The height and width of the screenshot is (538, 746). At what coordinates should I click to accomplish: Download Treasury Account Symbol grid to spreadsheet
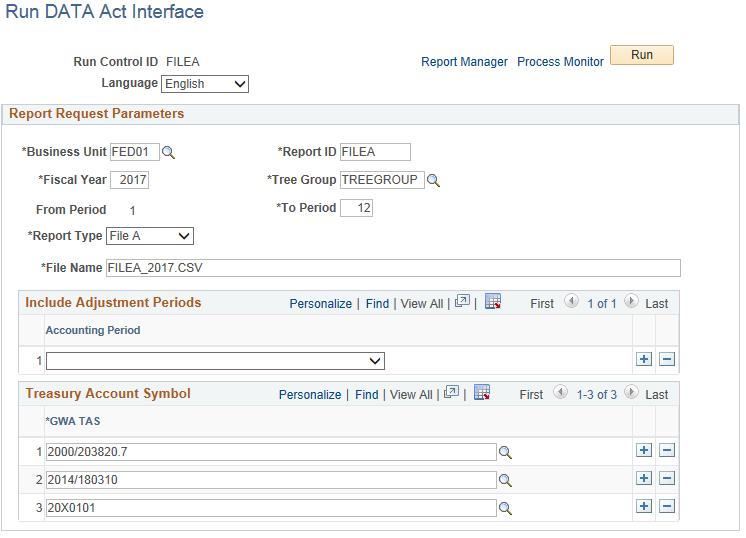(x=481, y=392)
